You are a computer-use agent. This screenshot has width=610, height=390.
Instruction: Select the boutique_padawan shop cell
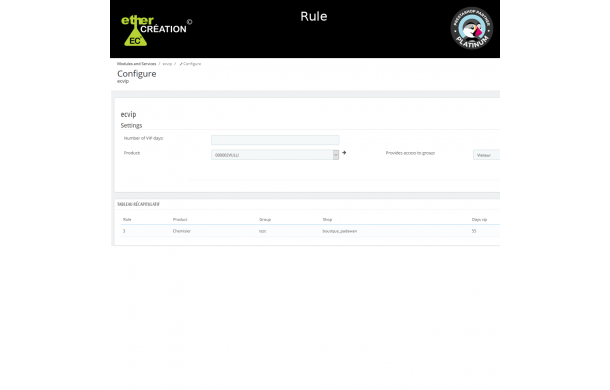[340, 231]
